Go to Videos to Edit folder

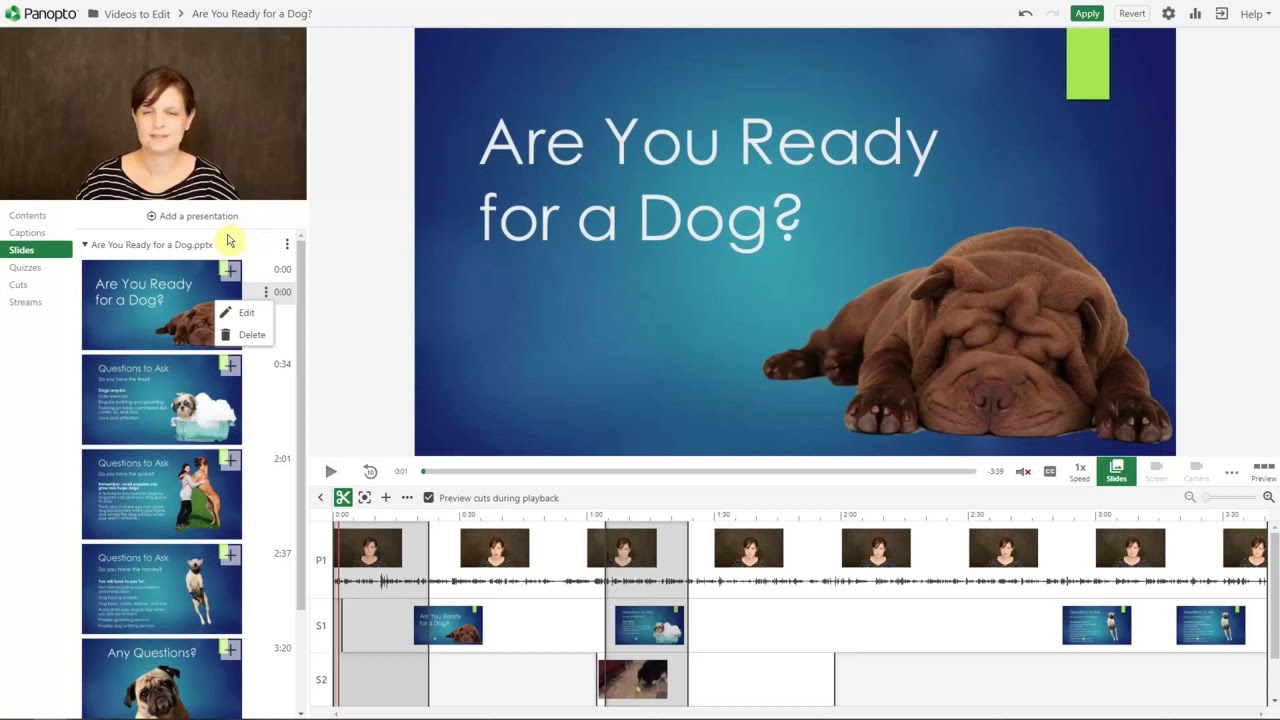(129, 14)
